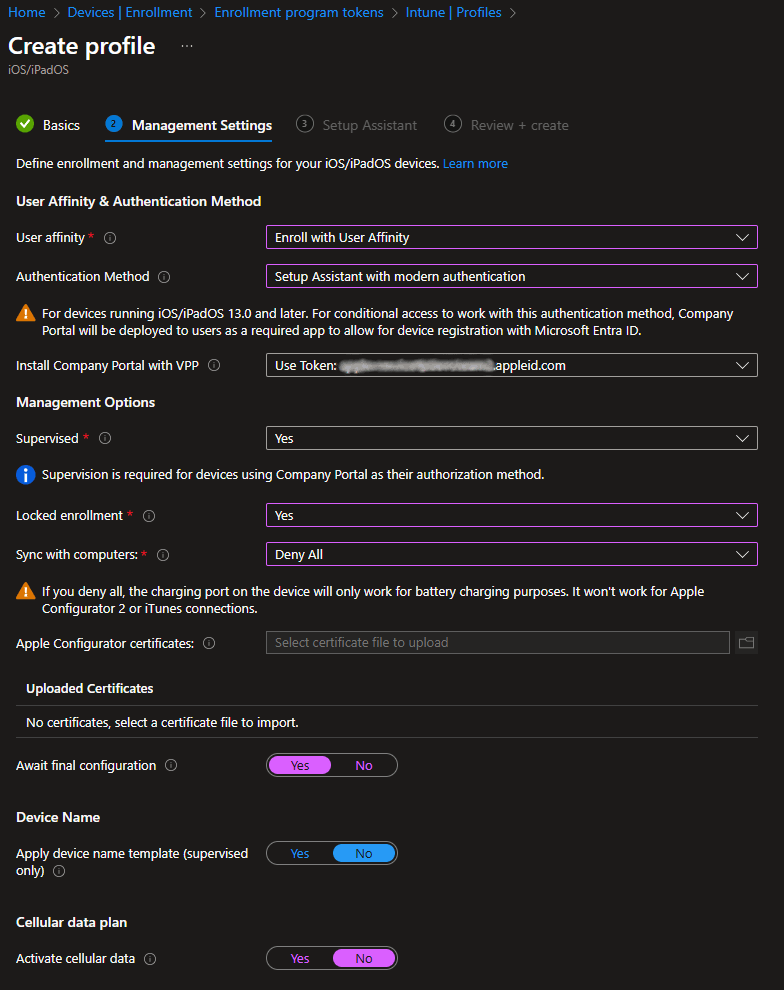Click info icon beside Locked enrollment
This screenshot has height=990, width=784.
tap(149, 516)
